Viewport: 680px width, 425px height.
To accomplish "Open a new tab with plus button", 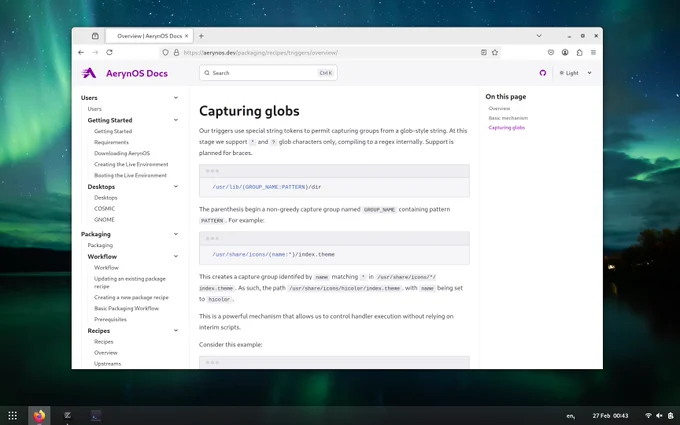I will [201, 36].
